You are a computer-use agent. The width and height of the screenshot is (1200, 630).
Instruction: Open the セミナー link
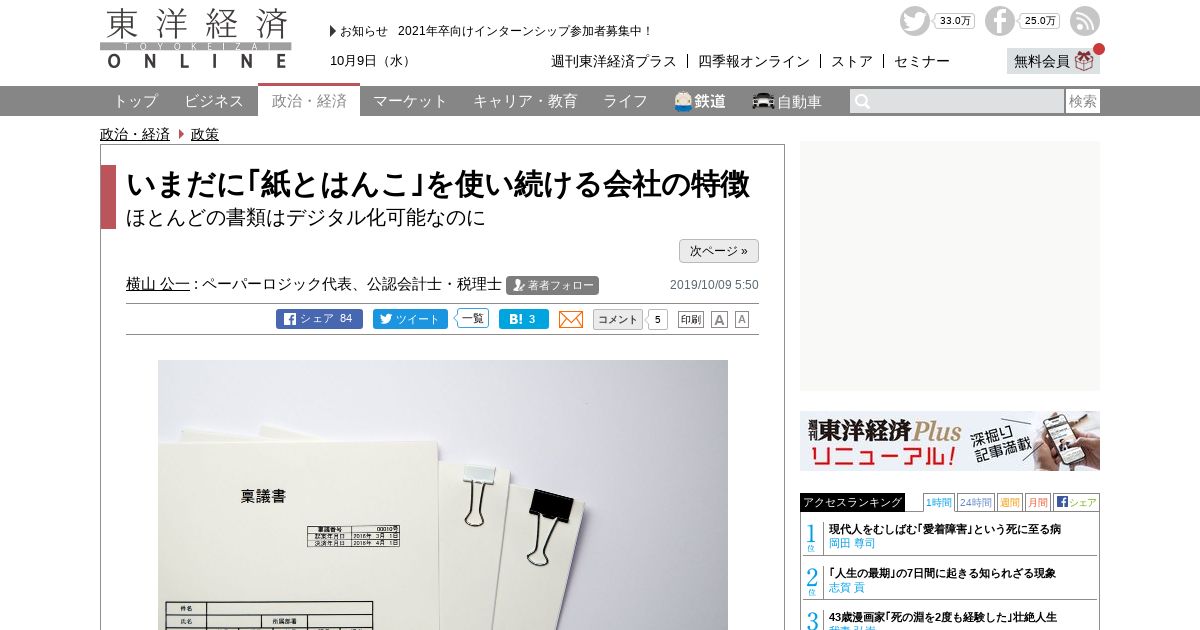point(922,61)
